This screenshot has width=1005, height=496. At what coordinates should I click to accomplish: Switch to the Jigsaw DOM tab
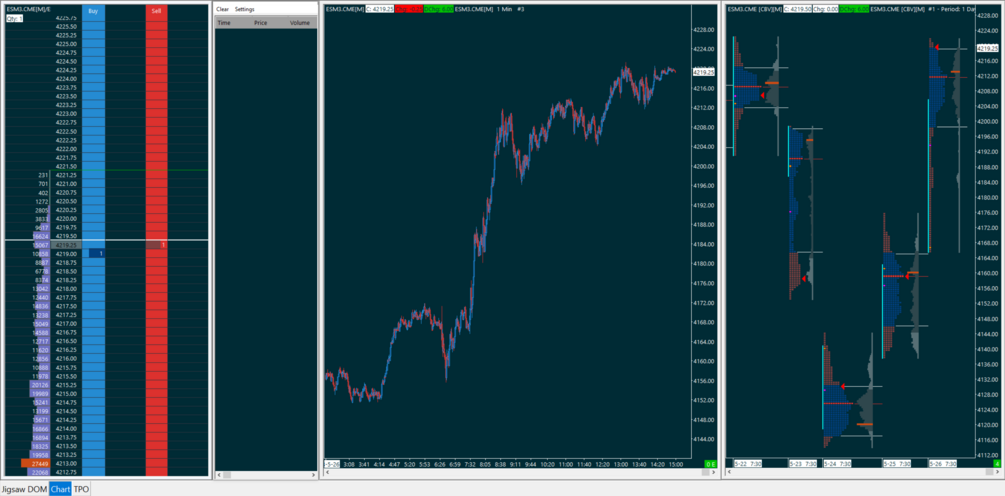point(24,489)
